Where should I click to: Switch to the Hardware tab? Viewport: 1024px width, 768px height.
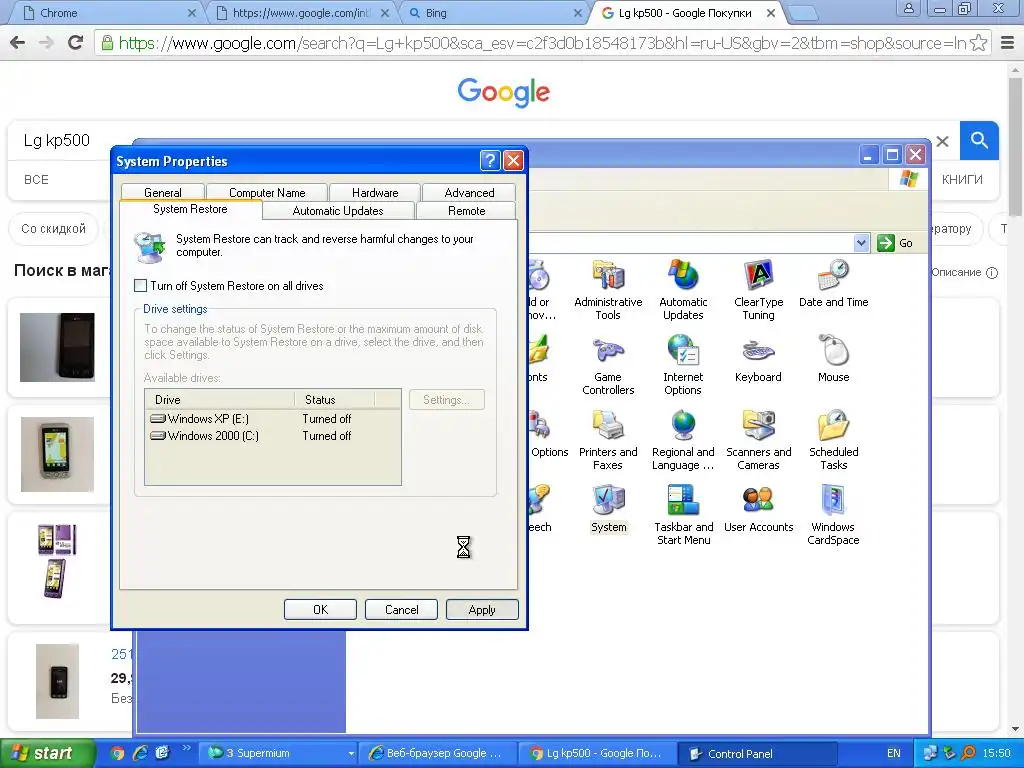(375, 192)
